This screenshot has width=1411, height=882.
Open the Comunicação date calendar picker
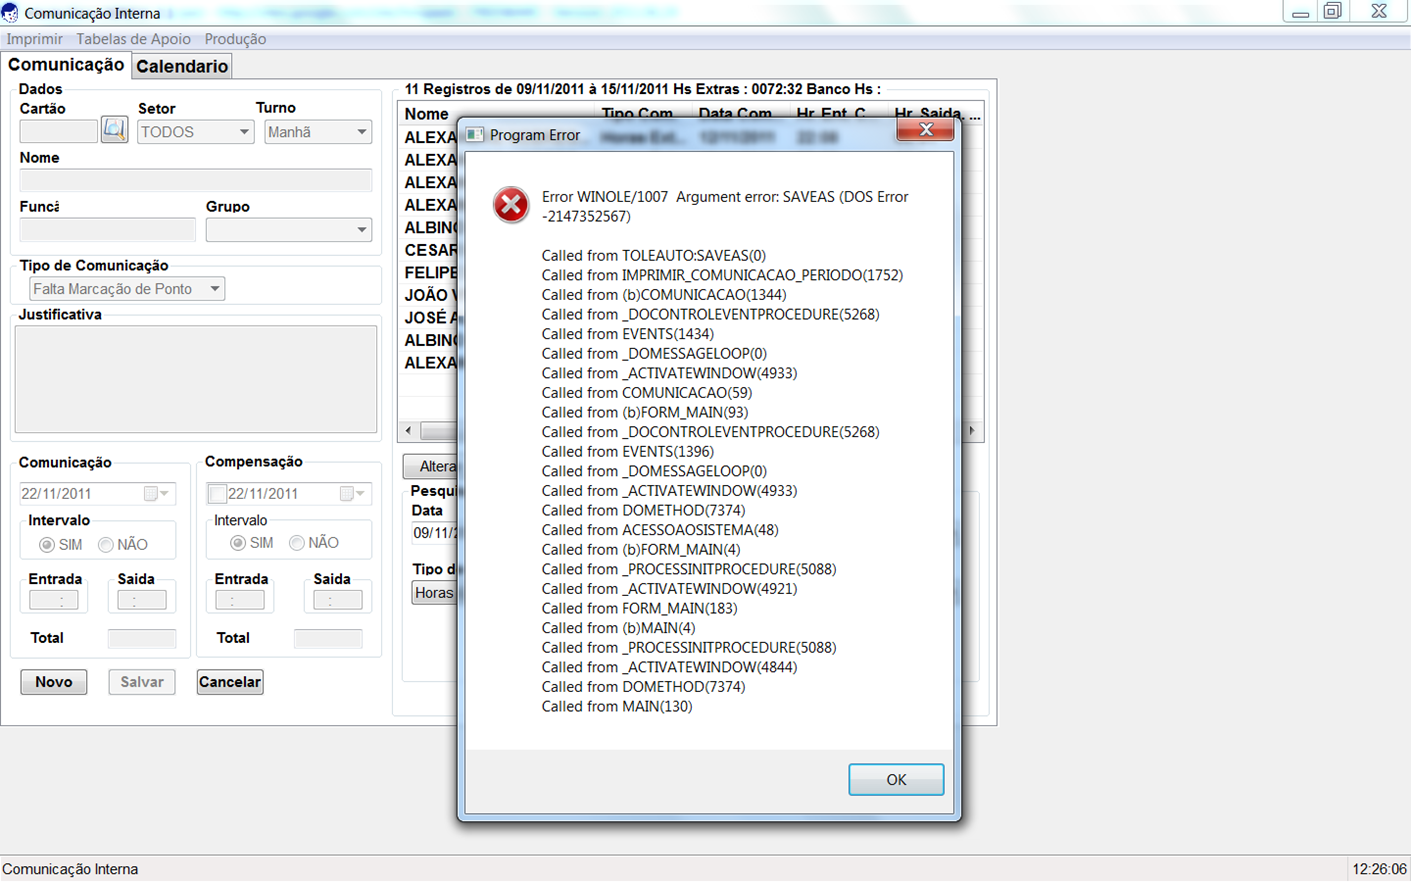coord(157,494)
